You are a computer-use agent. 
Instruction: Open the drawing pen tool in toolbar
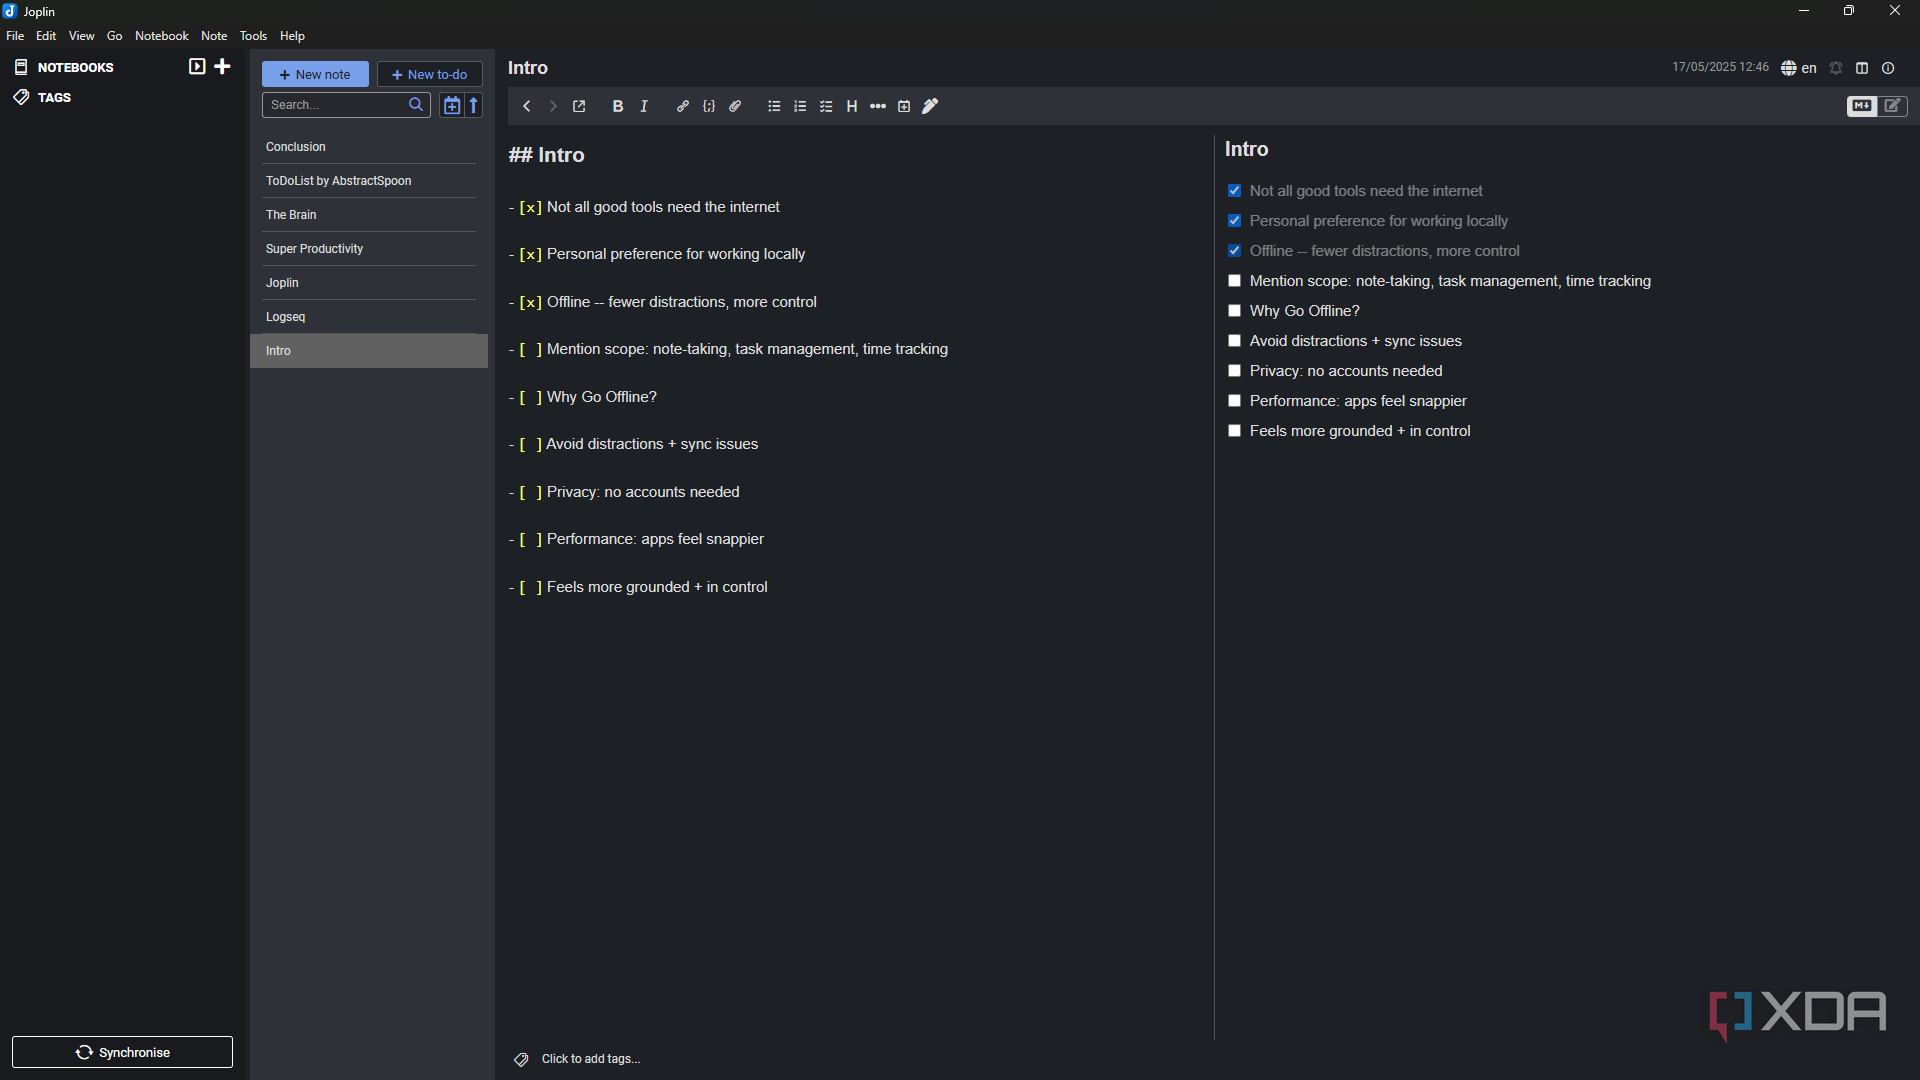[x=930, y=107]
